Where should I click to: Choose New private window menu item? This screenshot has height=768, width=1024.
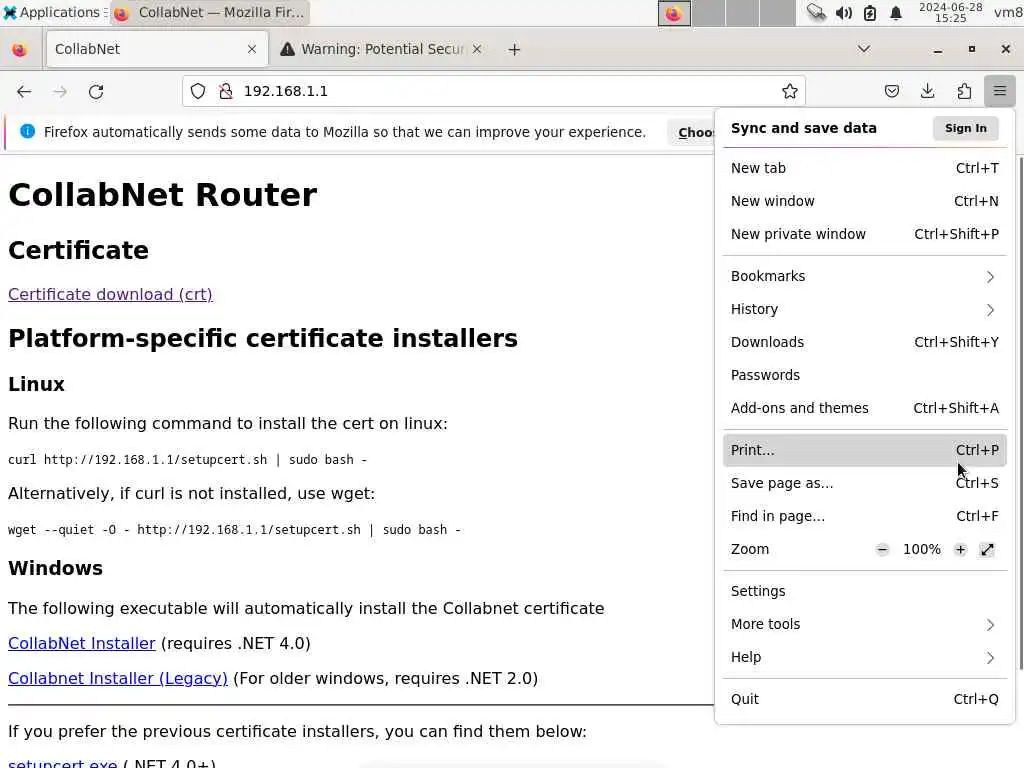tap(865, 234)
